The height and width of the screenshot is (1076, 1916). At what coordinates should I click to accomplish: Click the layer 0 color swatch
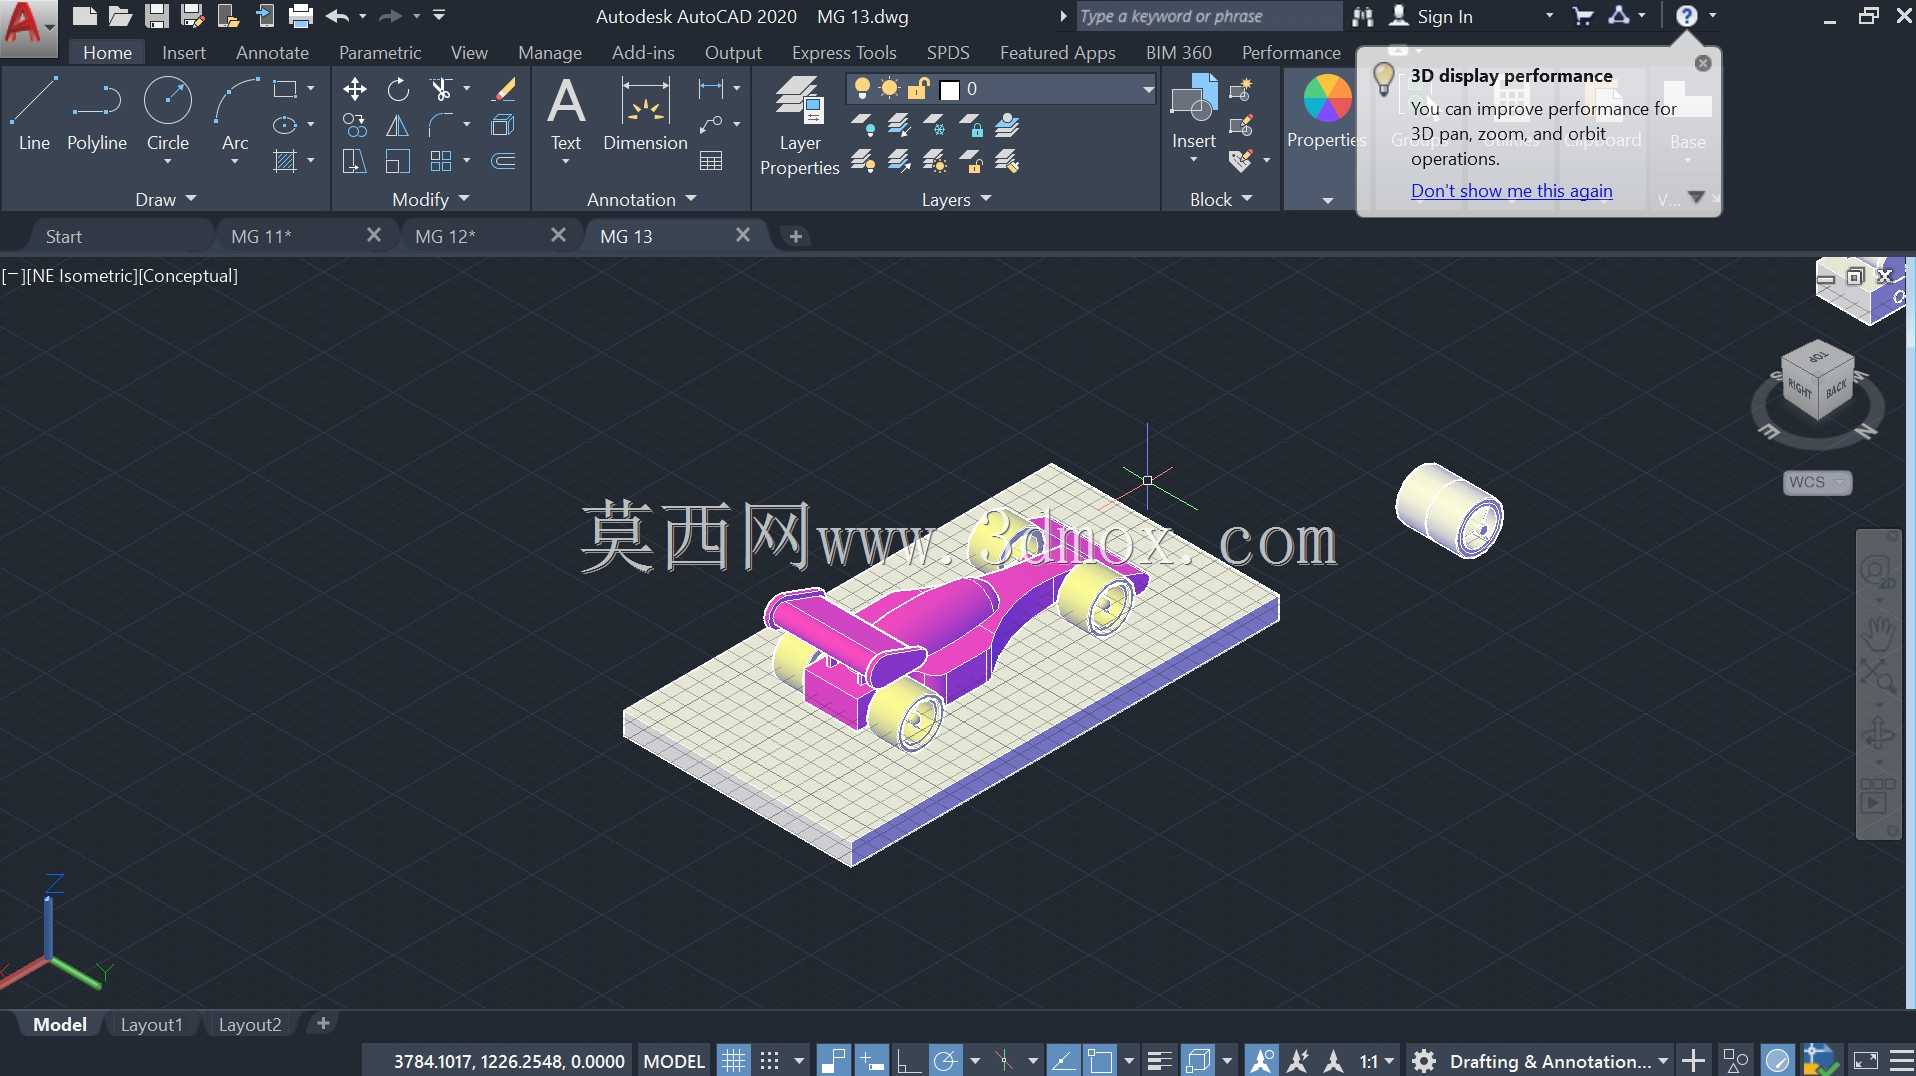click(950, 90)
